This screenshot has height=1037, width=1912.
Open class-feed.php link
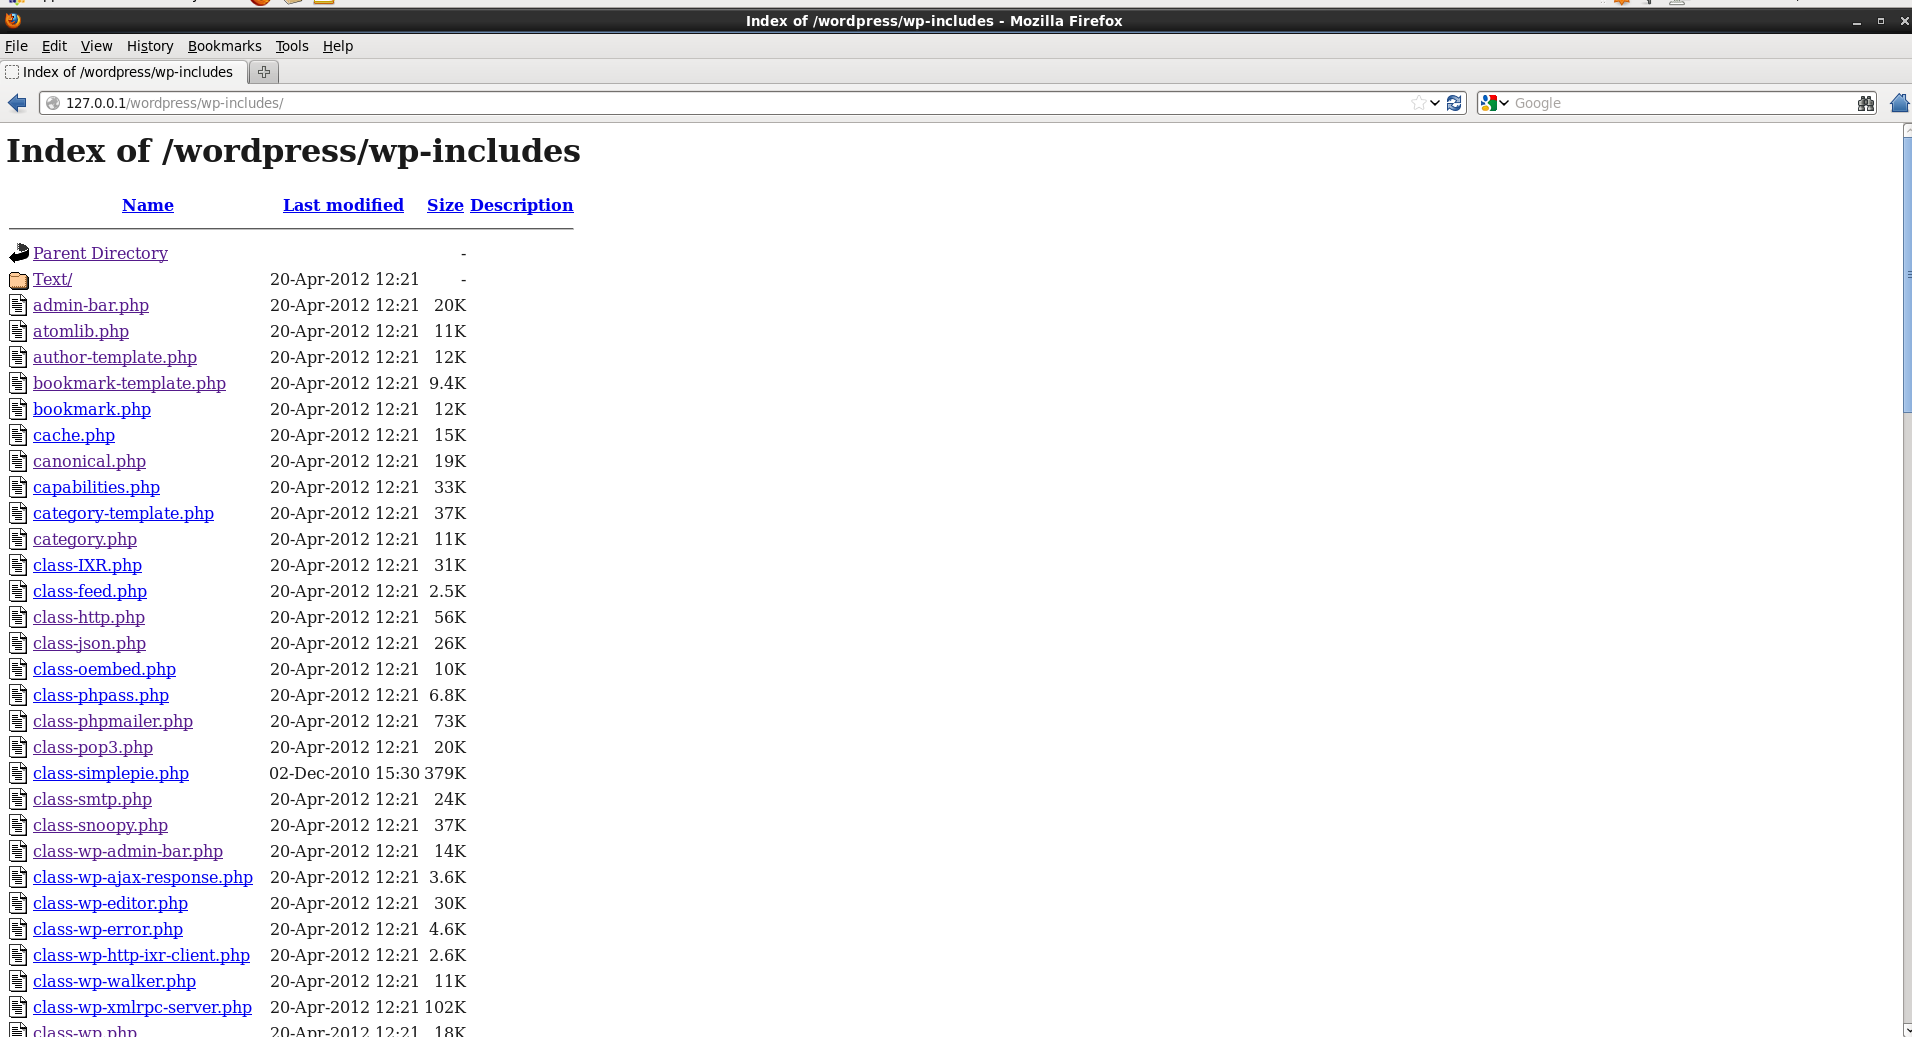[90, 591]
